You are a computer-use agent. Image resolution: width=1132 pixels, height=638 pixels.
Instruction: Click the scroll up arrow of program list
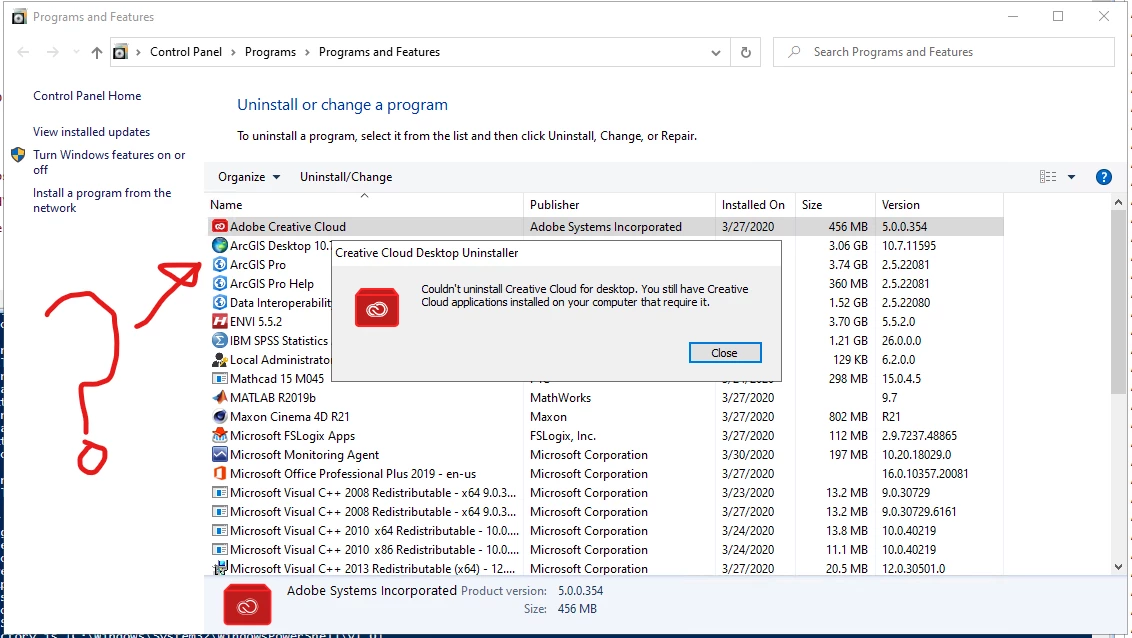(x=1118, y=203)
